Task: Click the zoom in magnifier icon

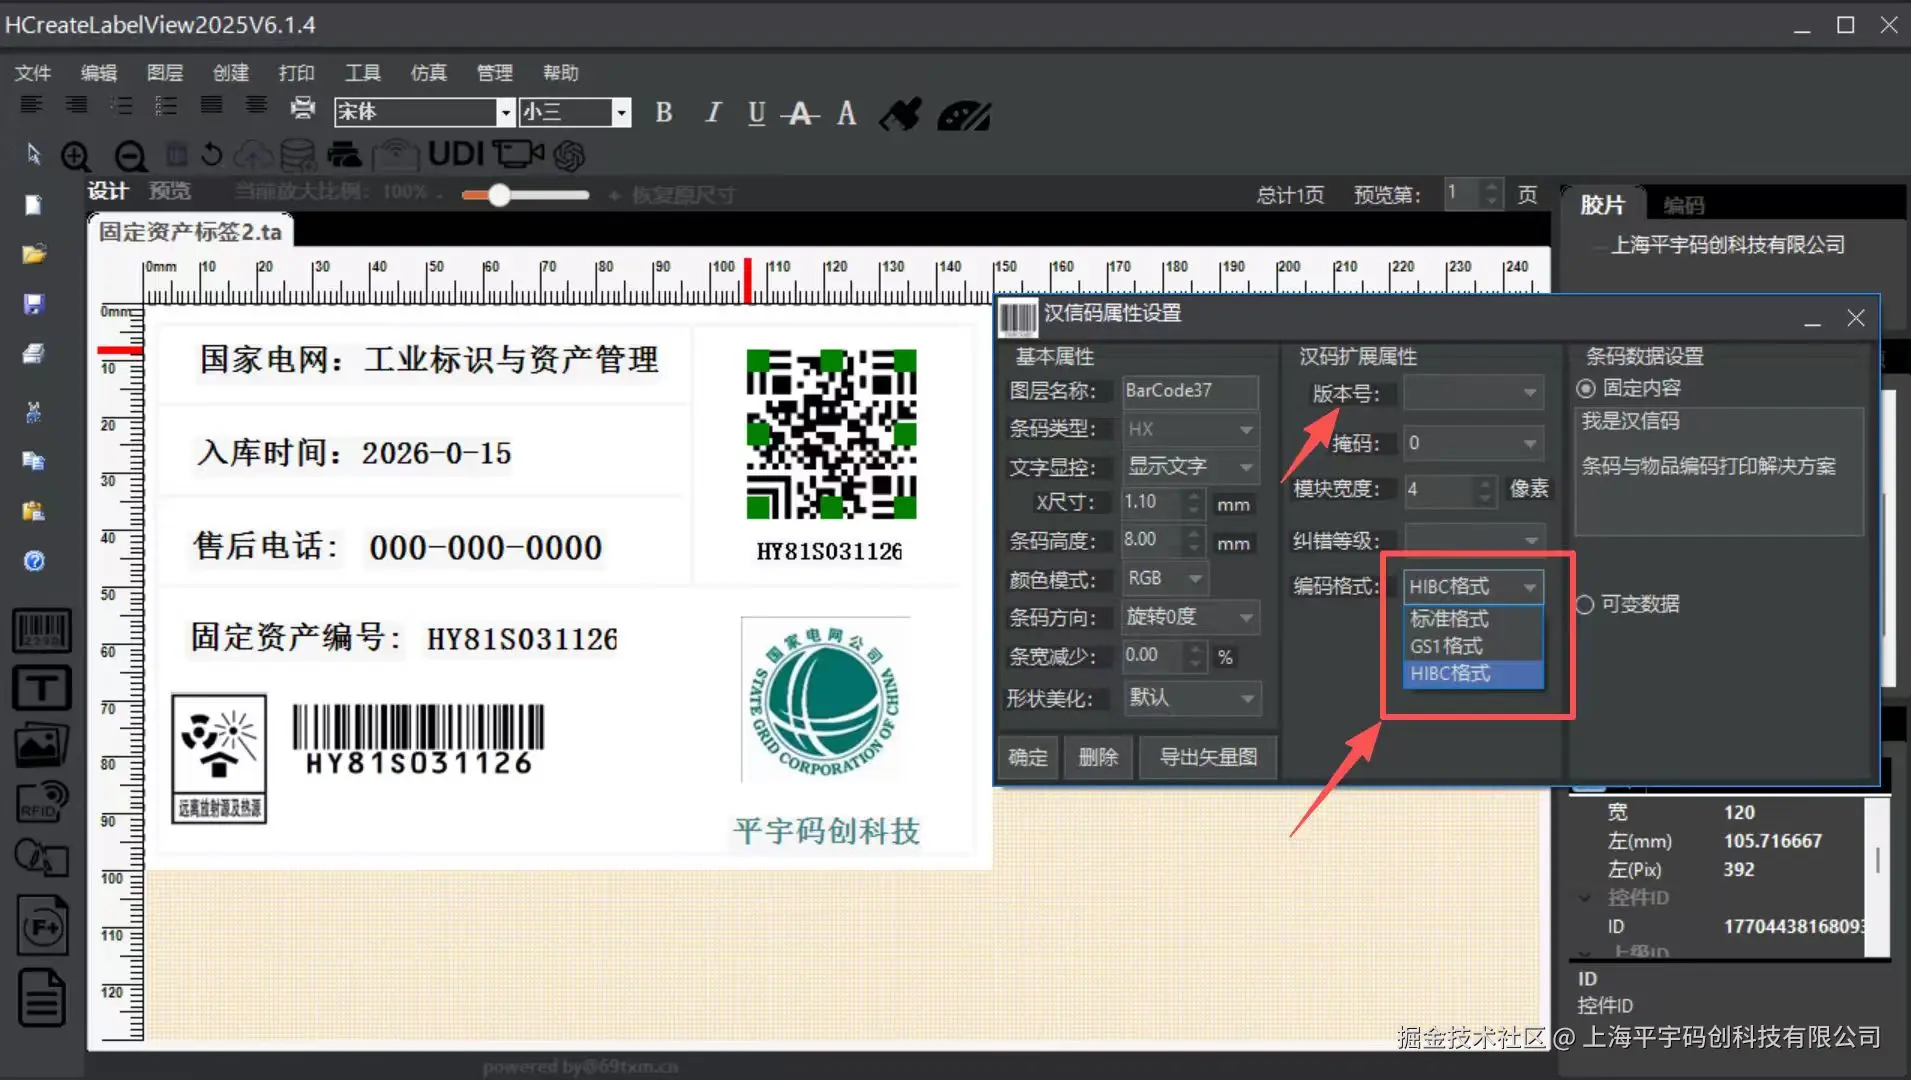Action: point(75,156)
